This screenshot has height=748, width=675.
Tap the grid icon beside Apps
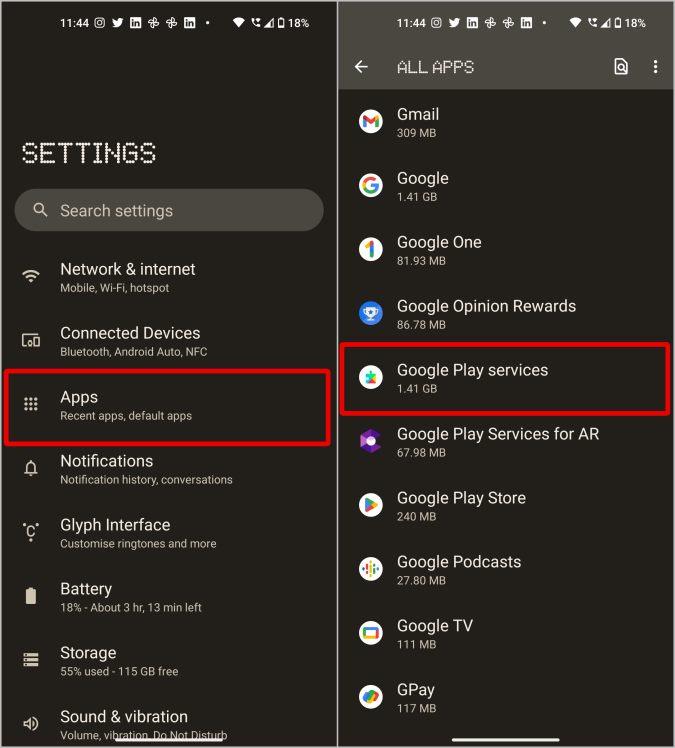(31, 404)
